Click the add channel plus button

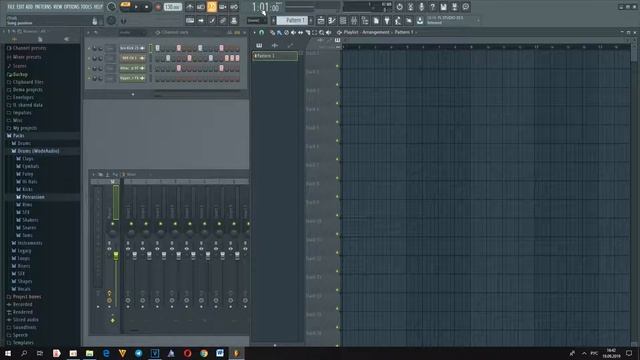pyautogui.click(x=133, y=94)
